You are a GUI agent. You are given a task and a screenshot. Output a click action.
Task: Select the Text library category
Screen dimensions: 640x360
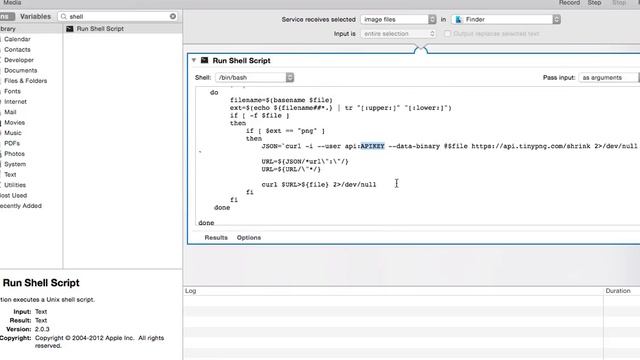(x=10, y=174)
